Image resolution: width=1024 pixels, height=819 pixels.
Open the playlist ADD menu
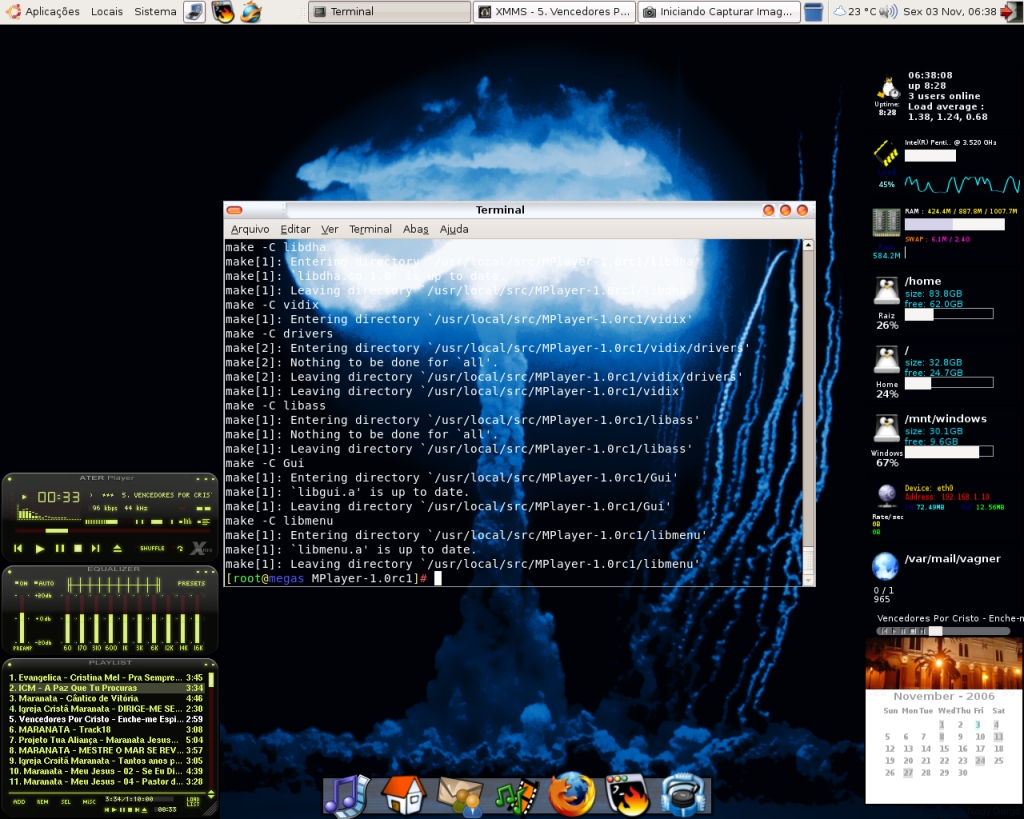[x=19, y=801]
